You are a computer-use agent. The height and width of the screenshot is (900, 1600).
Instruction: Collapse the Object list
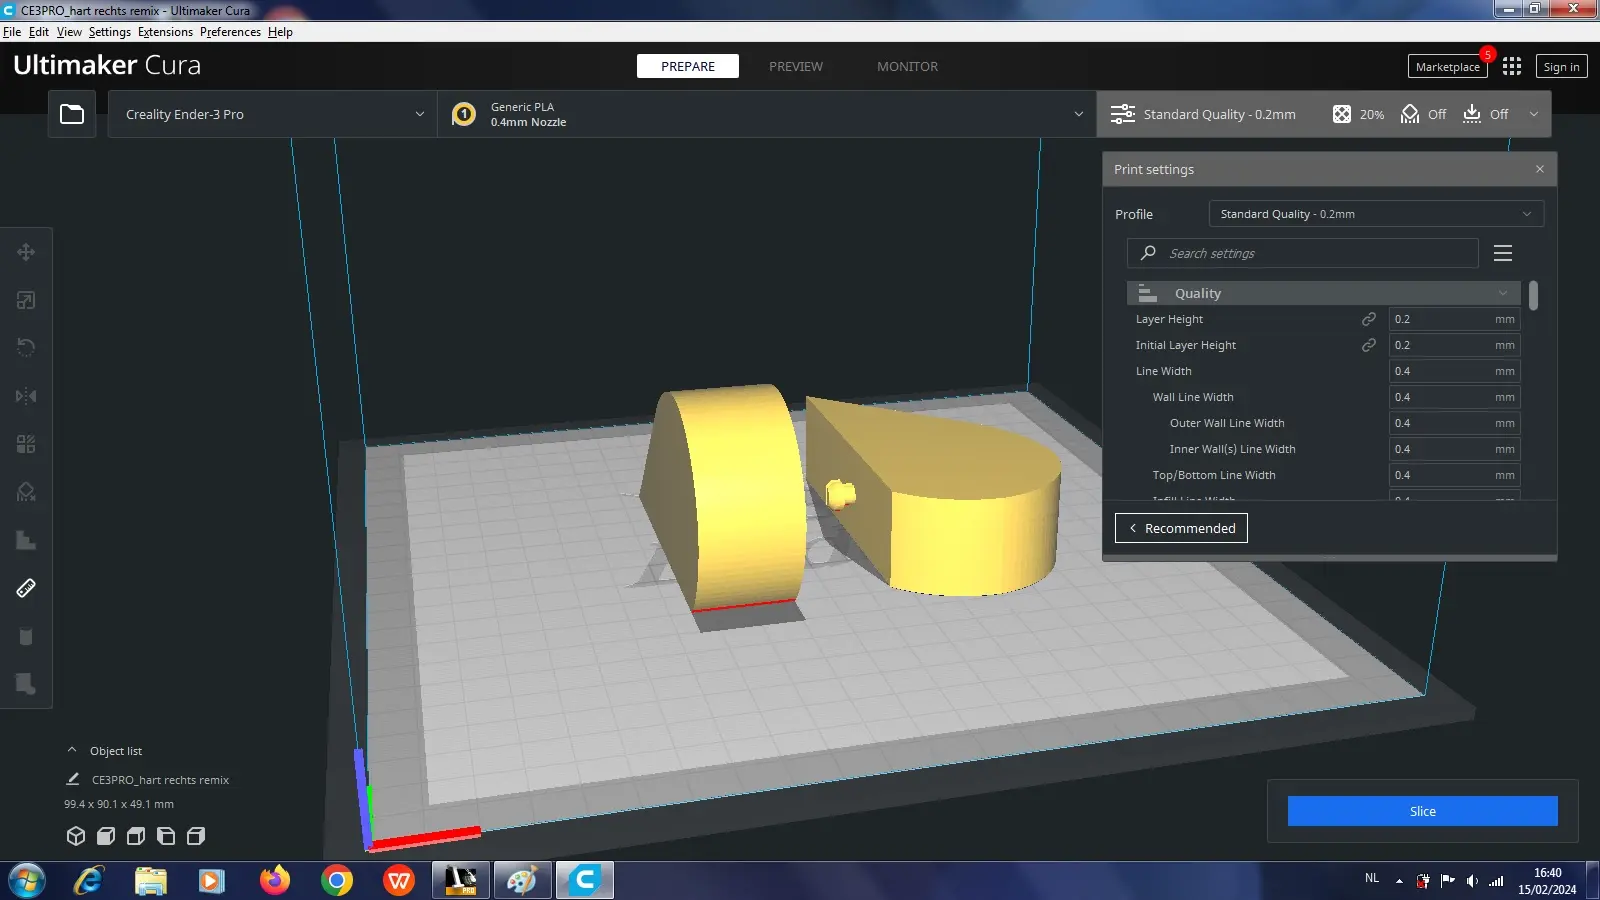click(72, 750)
